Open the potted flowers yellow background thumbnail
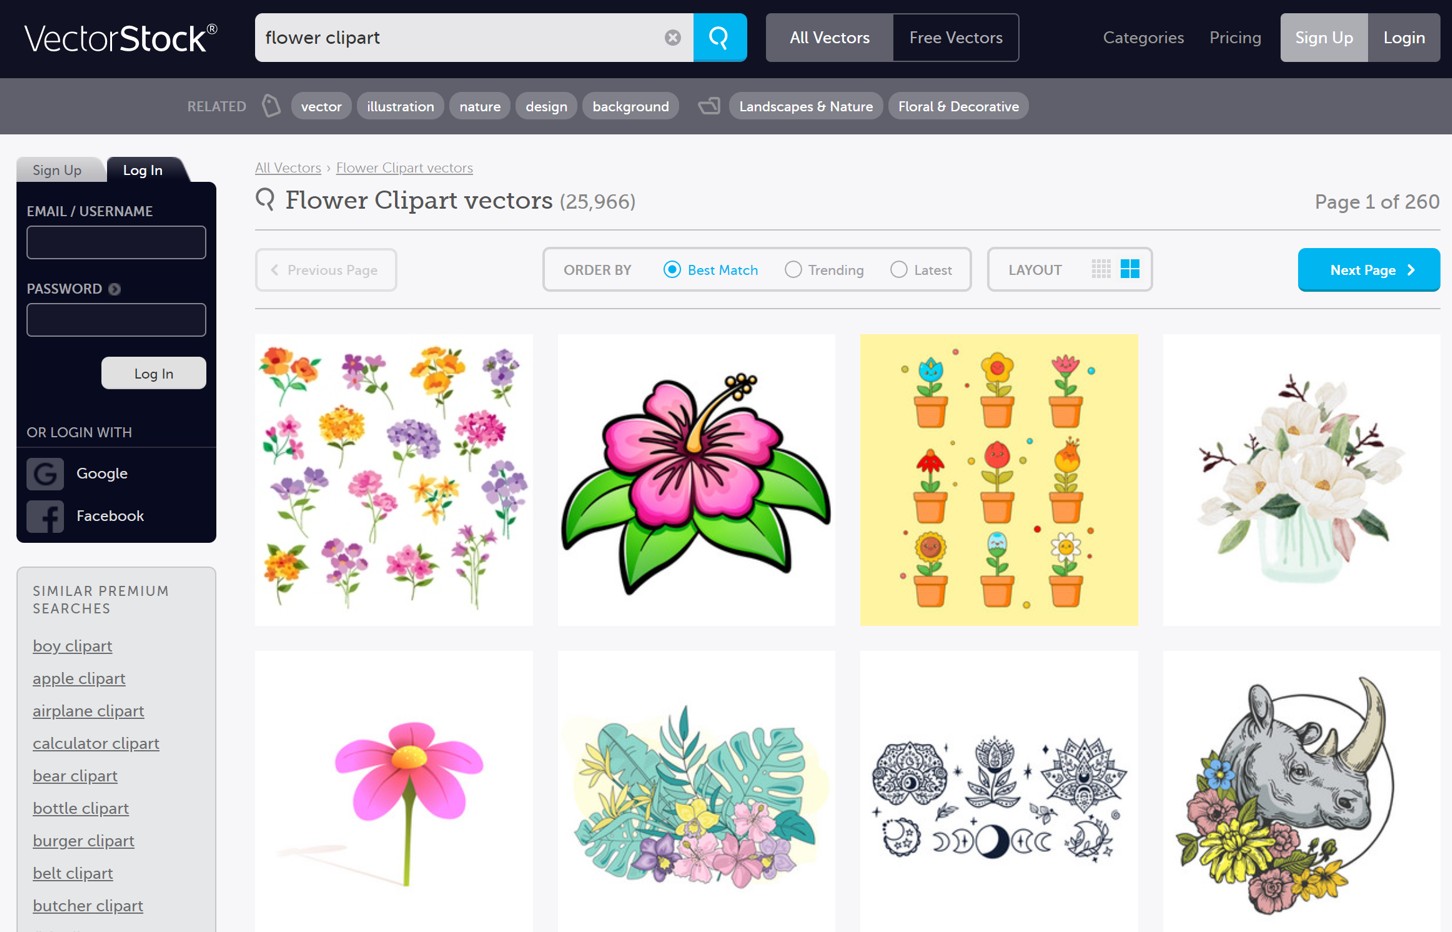The image size is (1452, 932). point(999,480)
